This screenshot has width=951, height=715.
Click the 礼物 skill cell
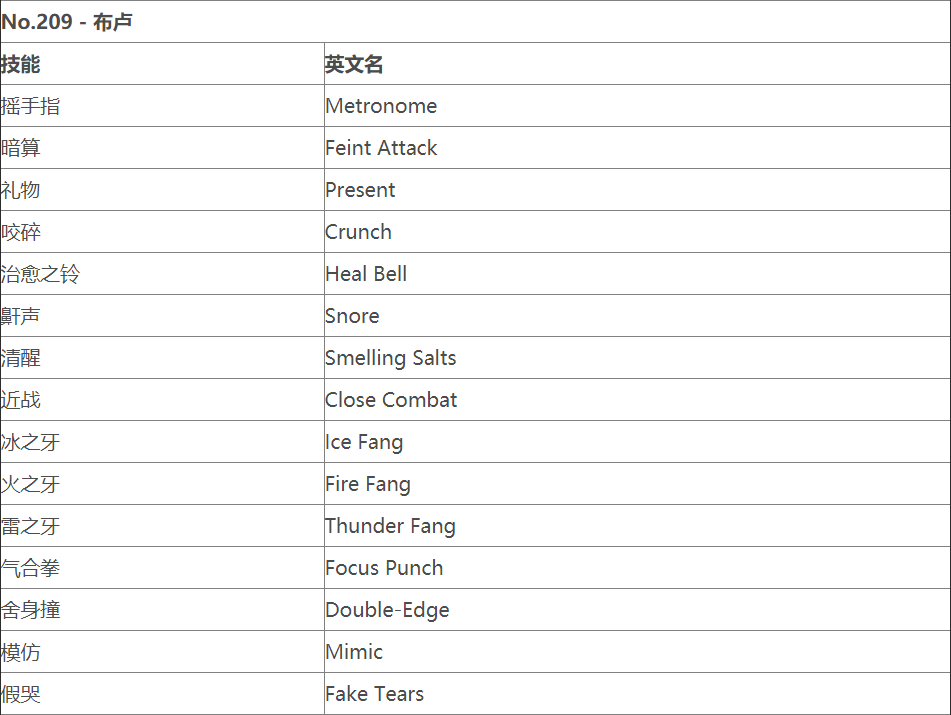[x=21, y=190]
